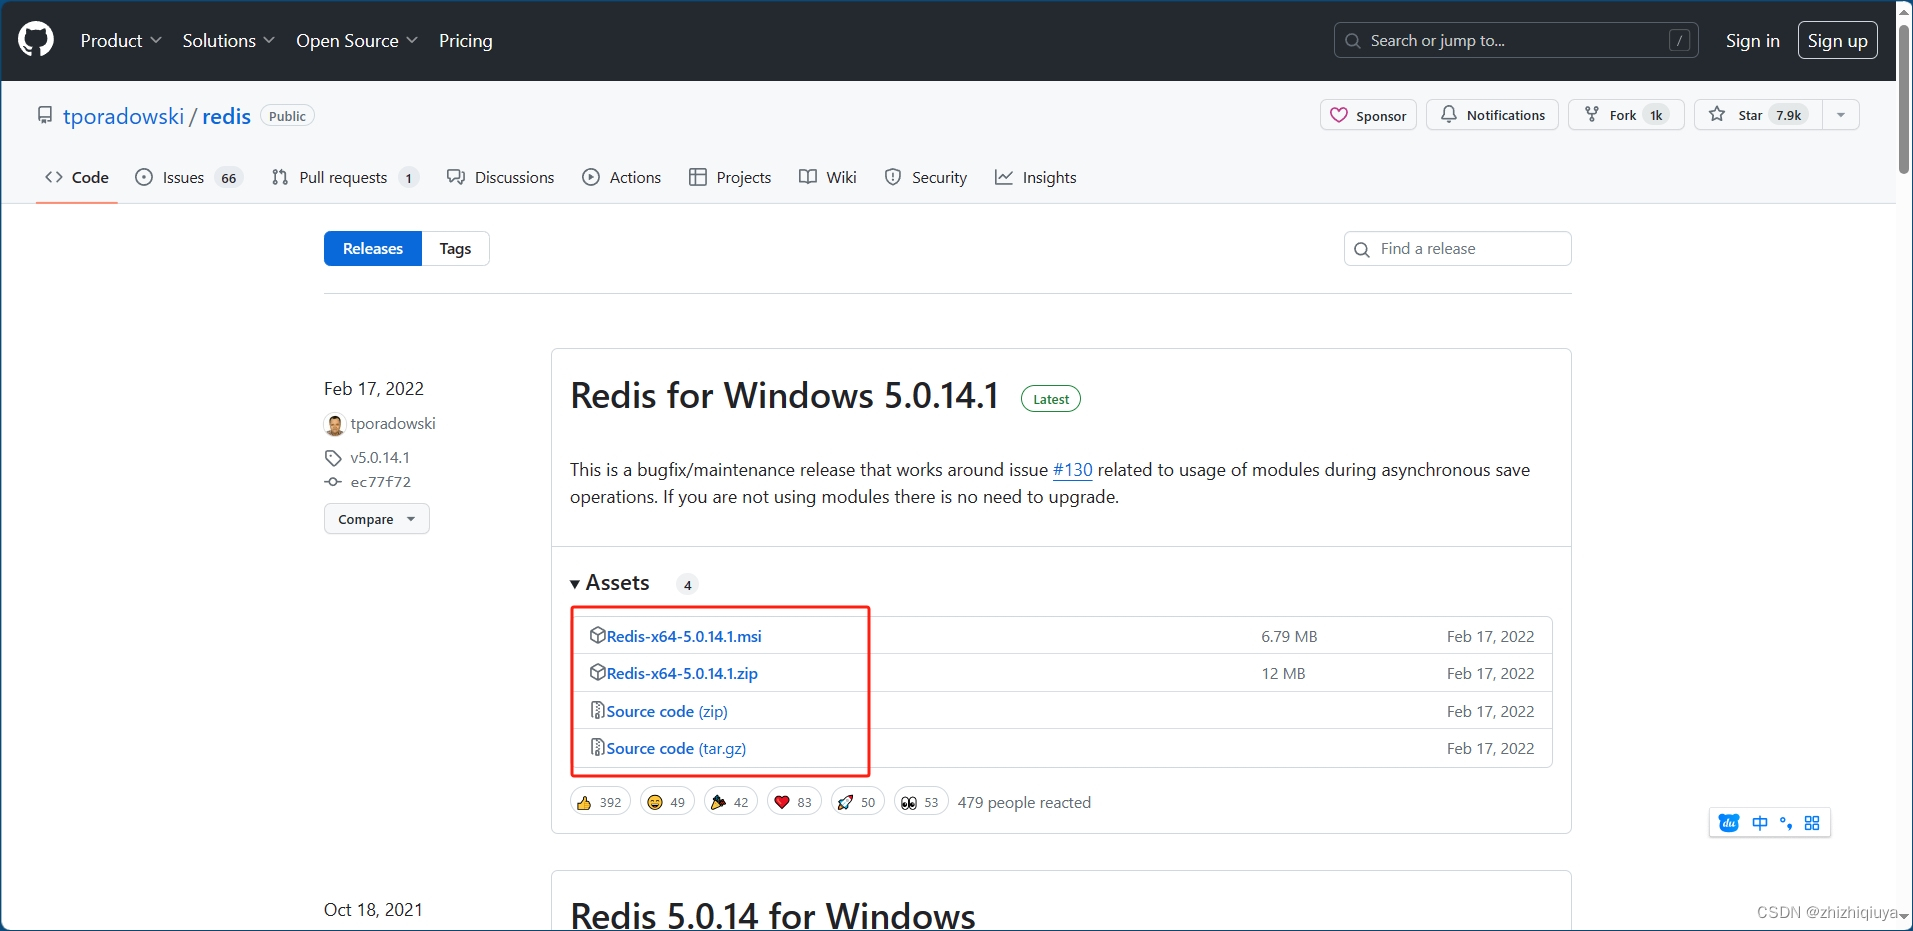Download Redis-x64-5.0.14.1.zip
This screenshot has width=1913, height=931.
(682, 674)
